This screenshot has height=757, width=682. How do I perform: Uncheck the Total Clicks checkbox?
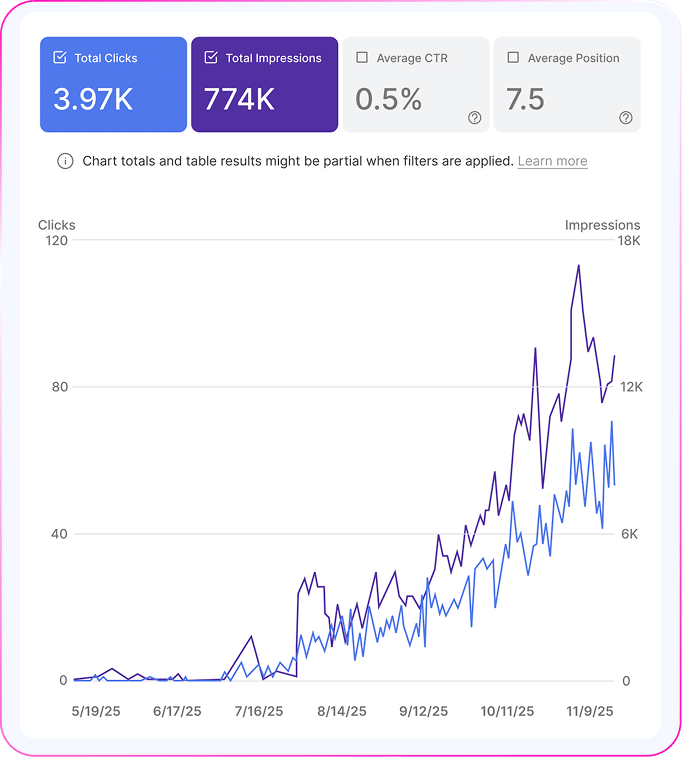(60, 58)
